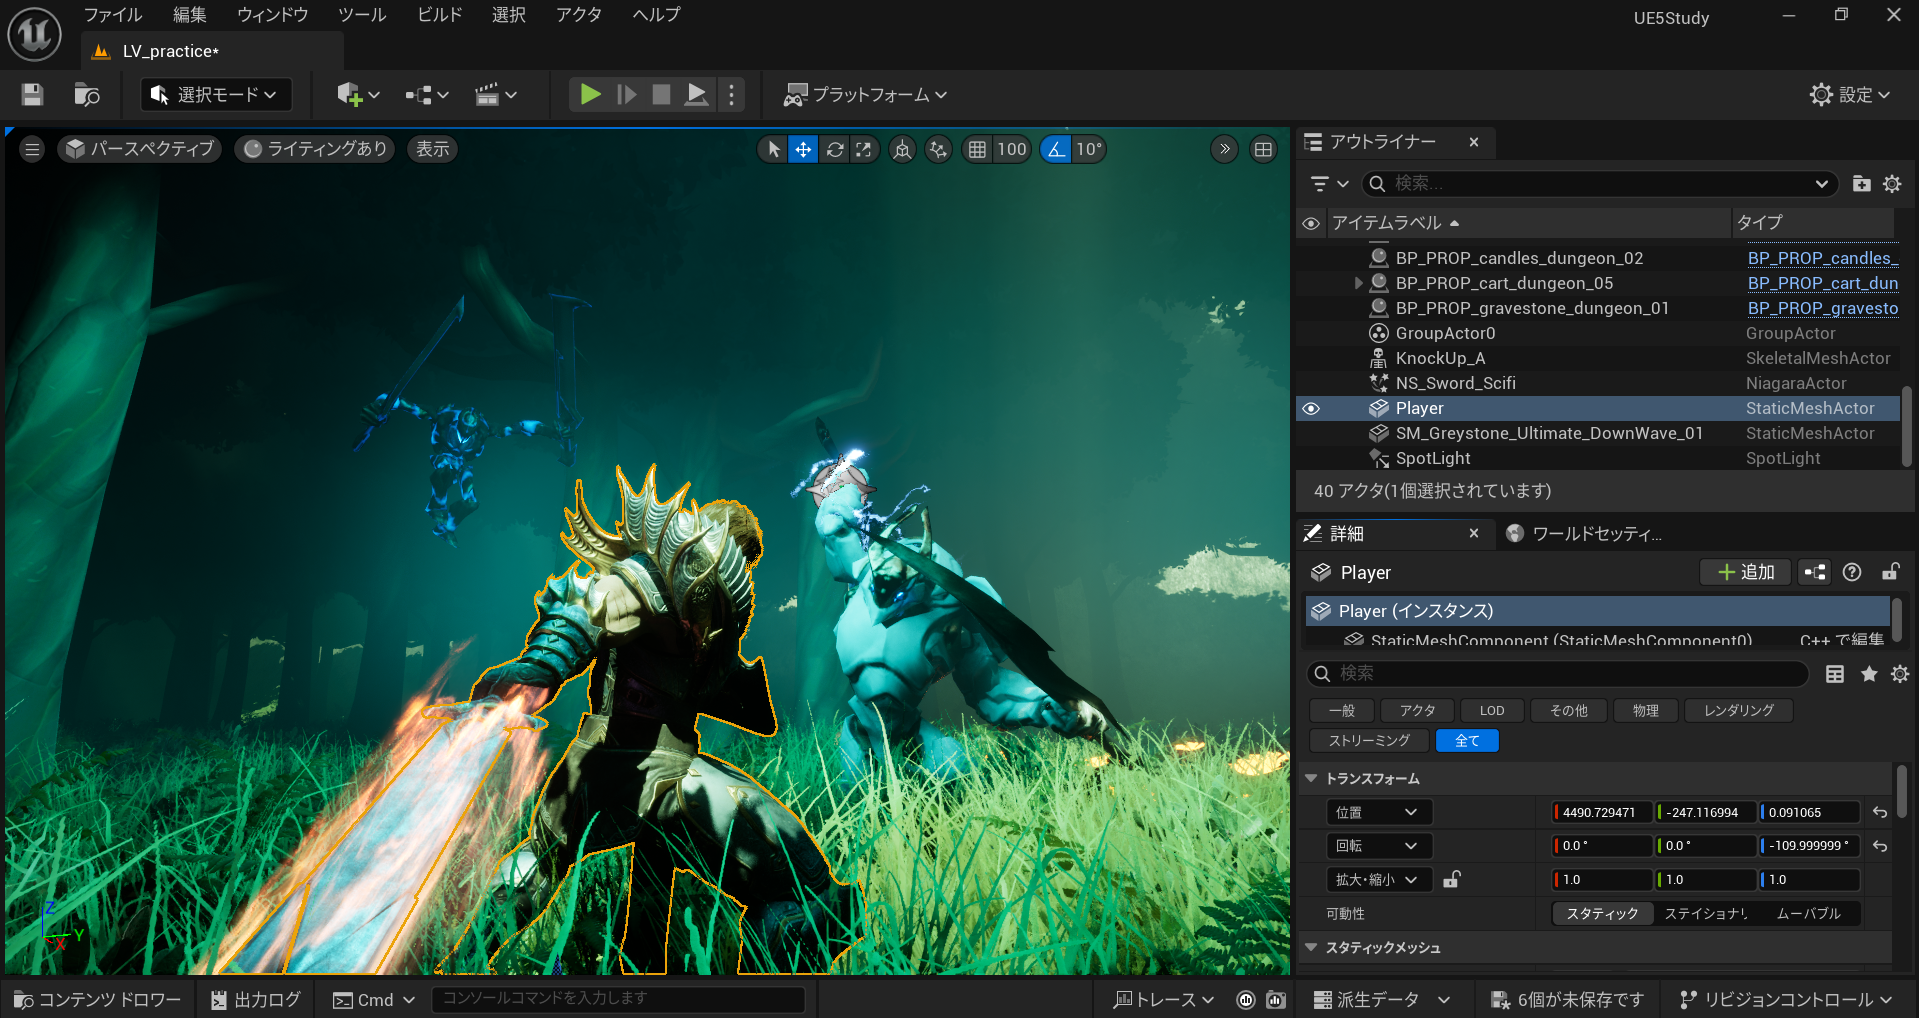Open the Tools menu
The height and width of the screenshot is (1018, 1919).
pyautogui.click(x=362, y=15)
